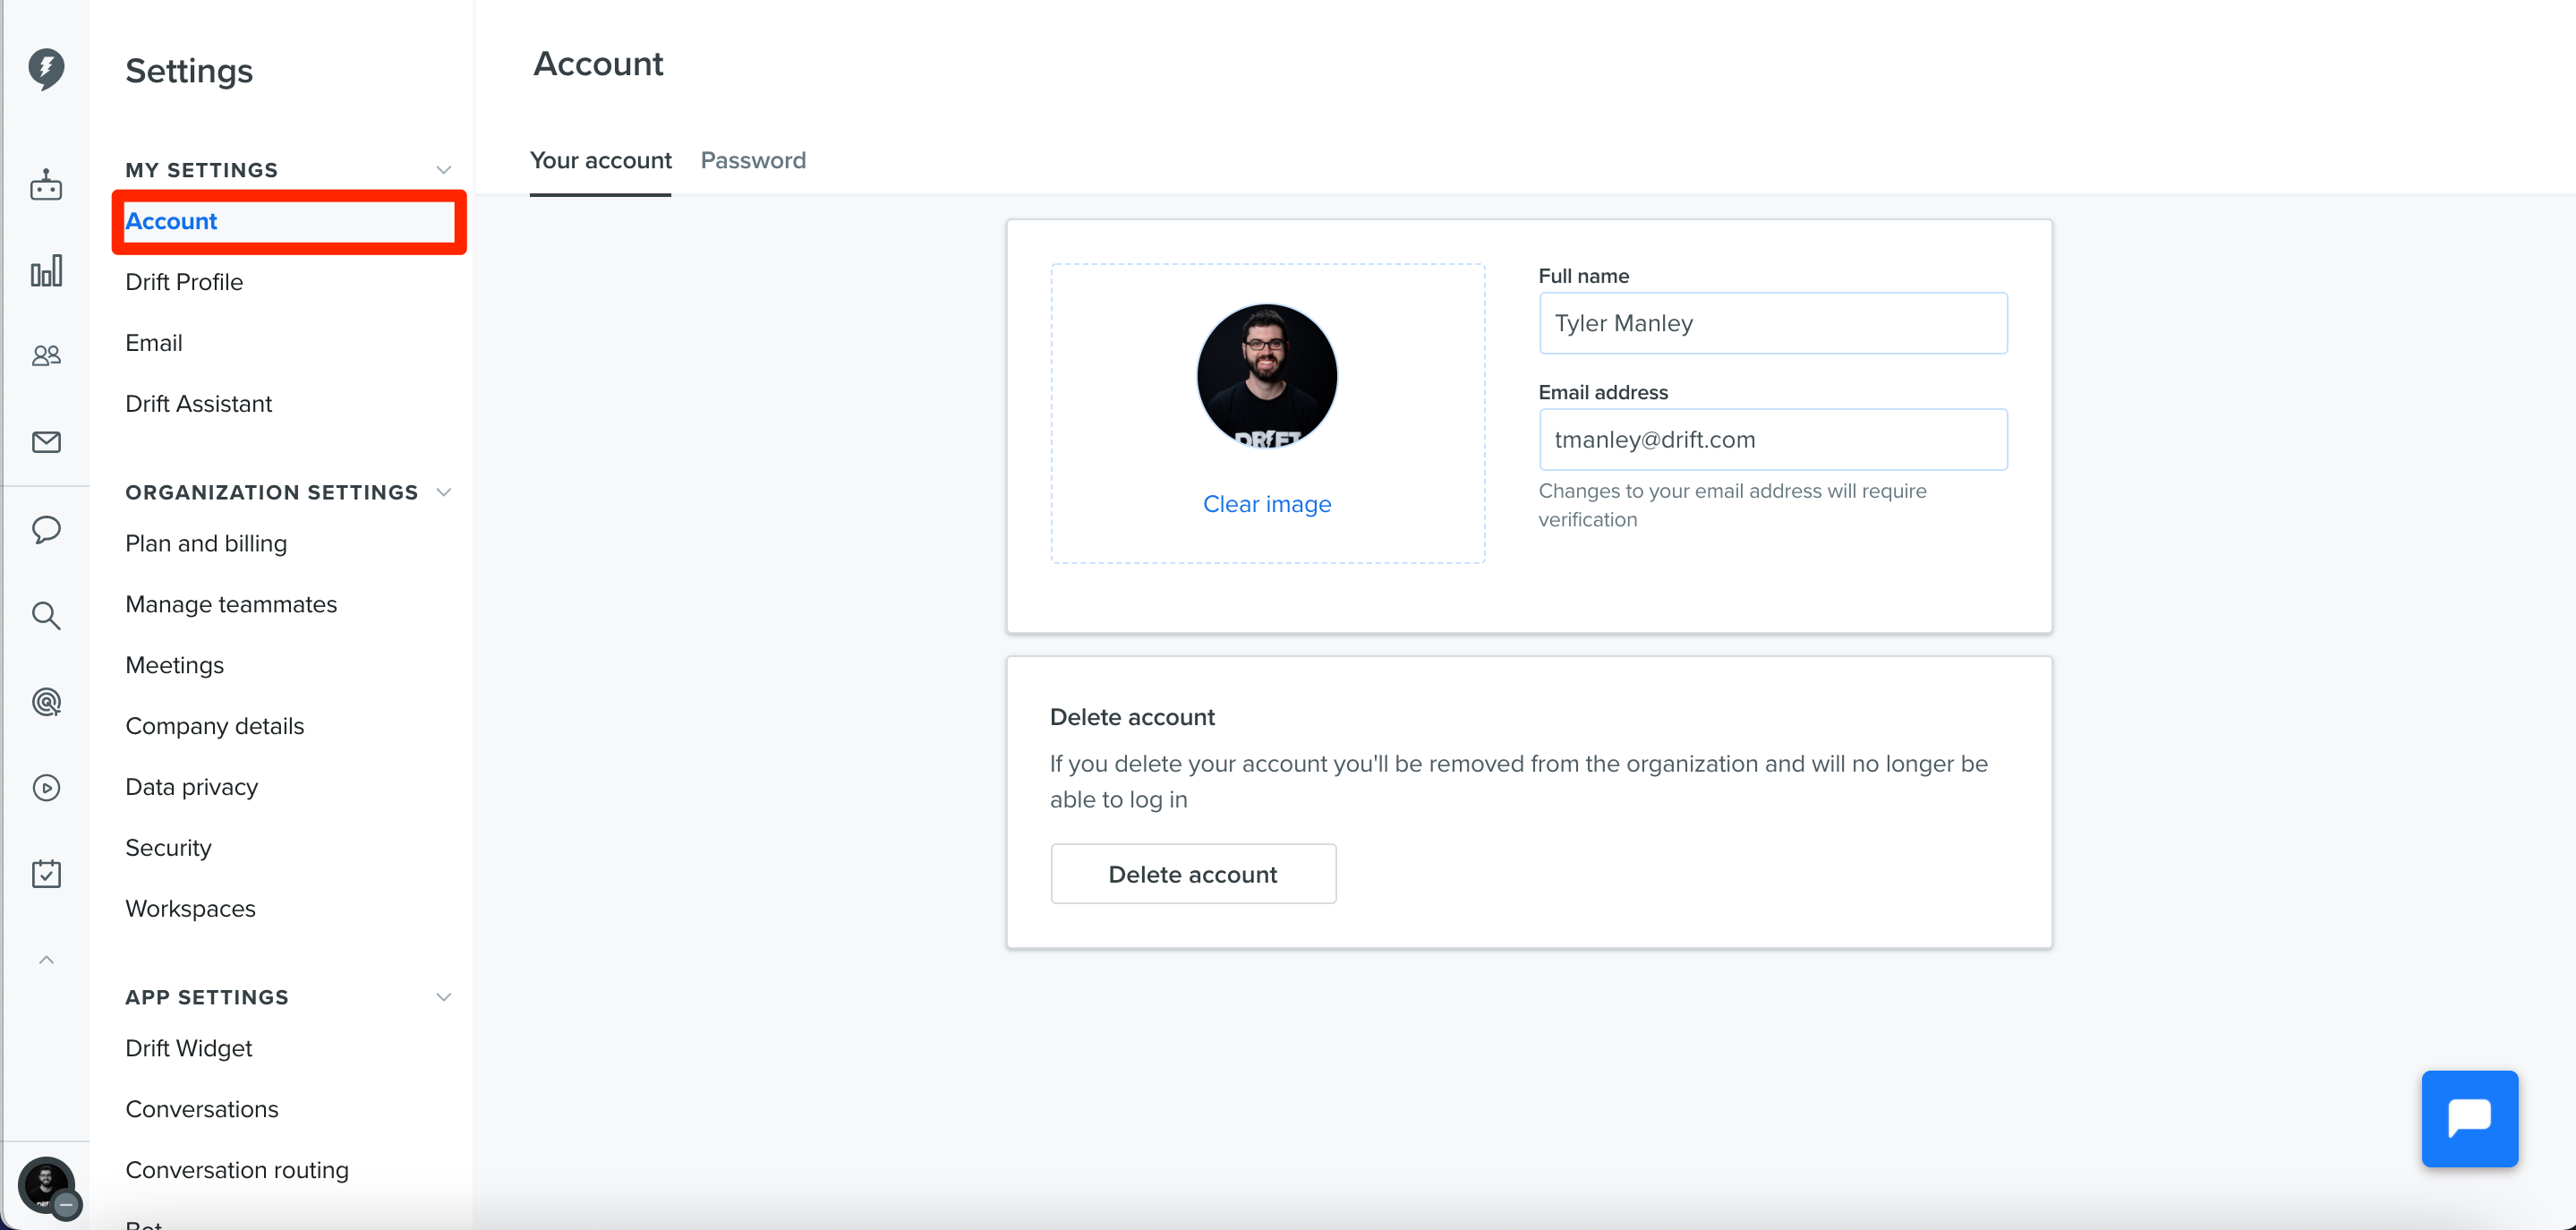
Task: Open the Email envelope icon
Action: tap(46, 442)
